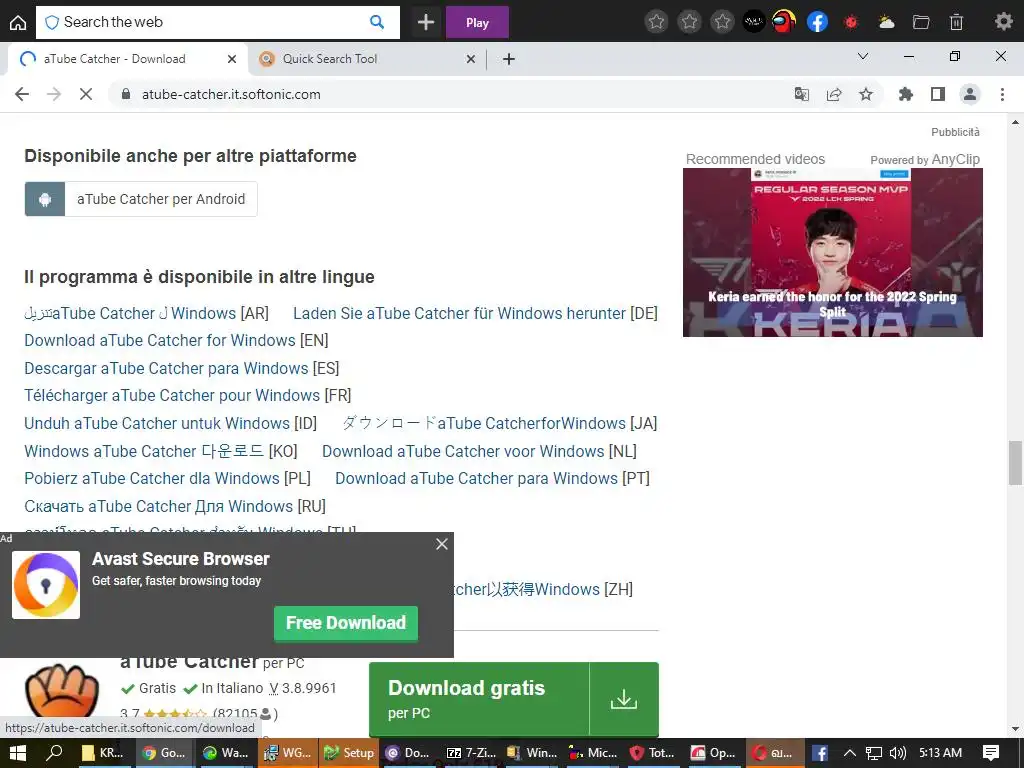Screen dimensions: 1024x768
Task: Click the blue search magnifier icon
Action: pyautogui.click(x=377, y=22)
